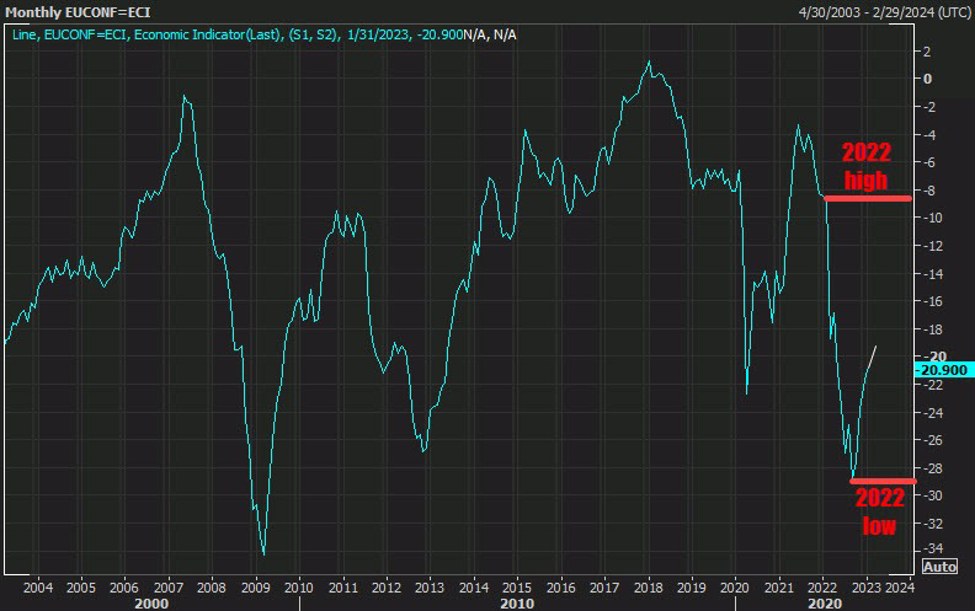Click the red 2022 low level line
The width and height of the screenshot is (975, 611).
(x=882, y=480)
